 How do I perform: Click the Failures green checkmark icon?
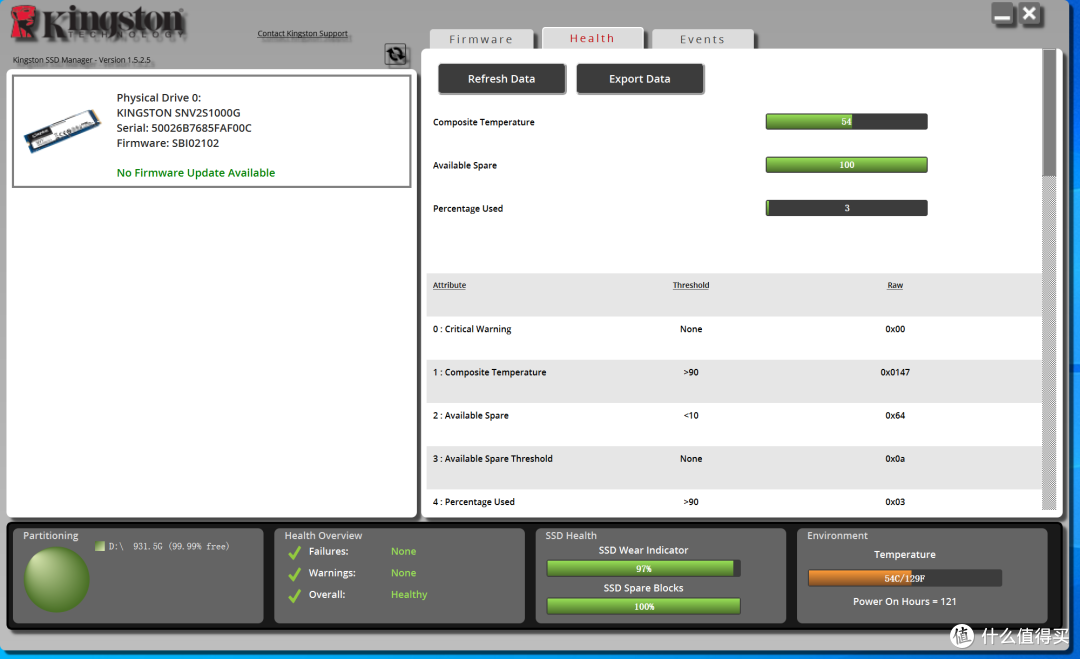coord(294,552)
